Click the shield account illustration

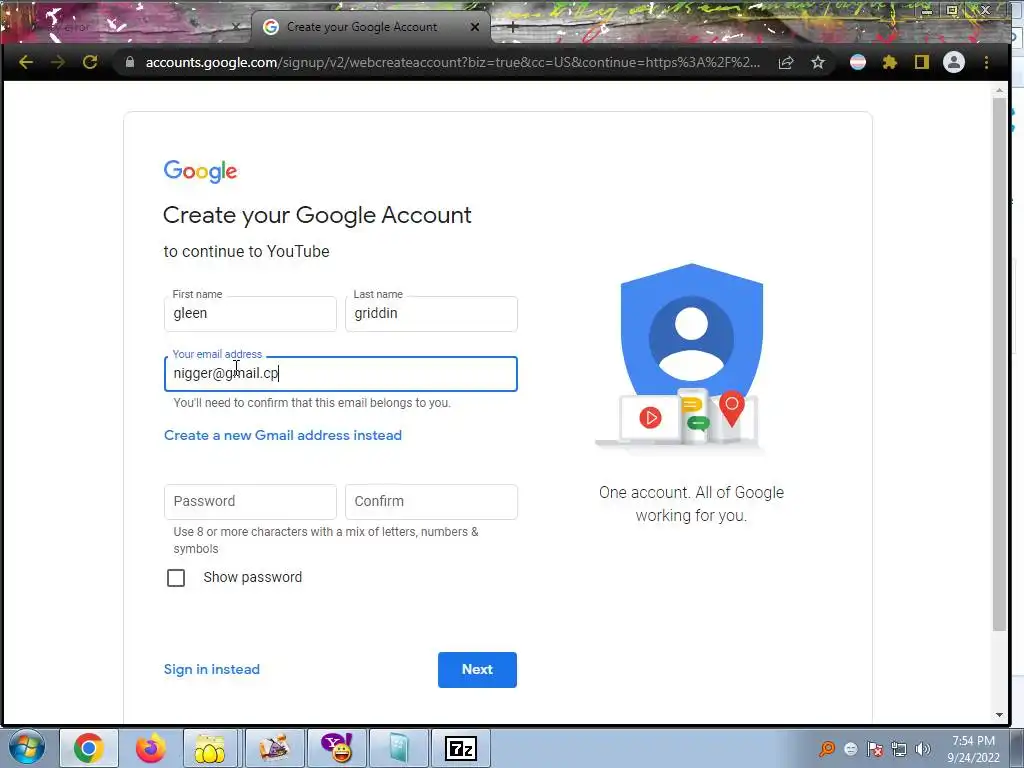click(691, 356)
